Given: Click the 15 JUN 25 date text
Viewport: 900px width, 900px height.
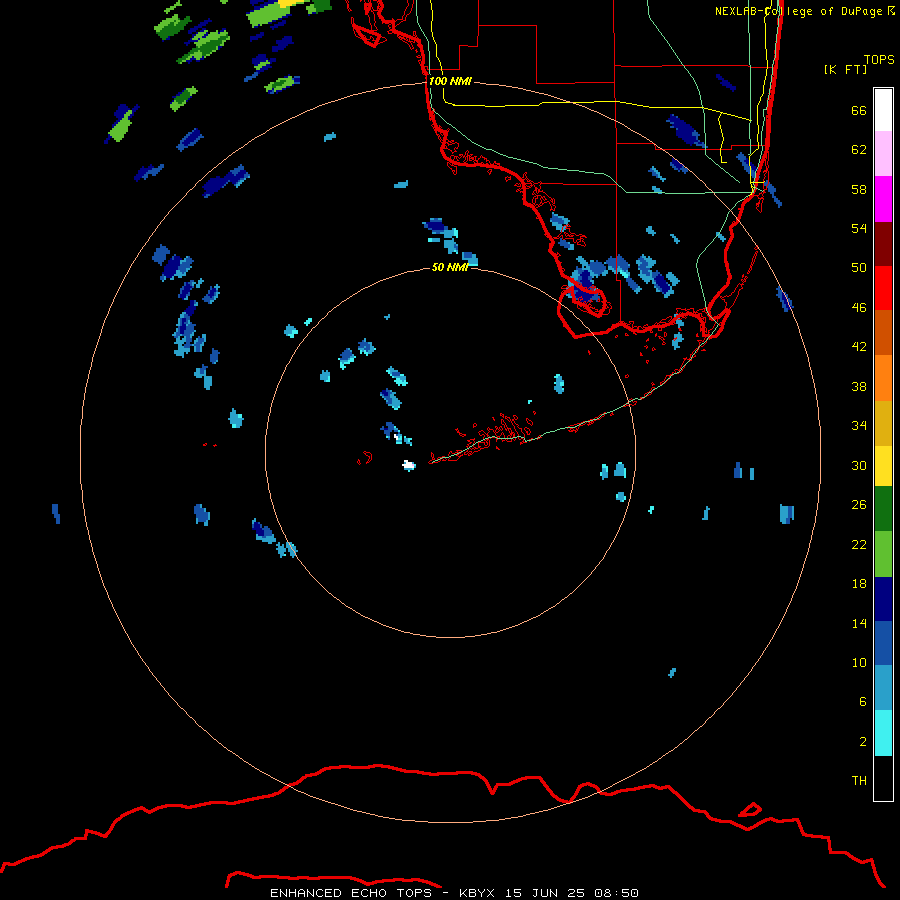Looking at the screenshot, I should [x=545, y=893].
